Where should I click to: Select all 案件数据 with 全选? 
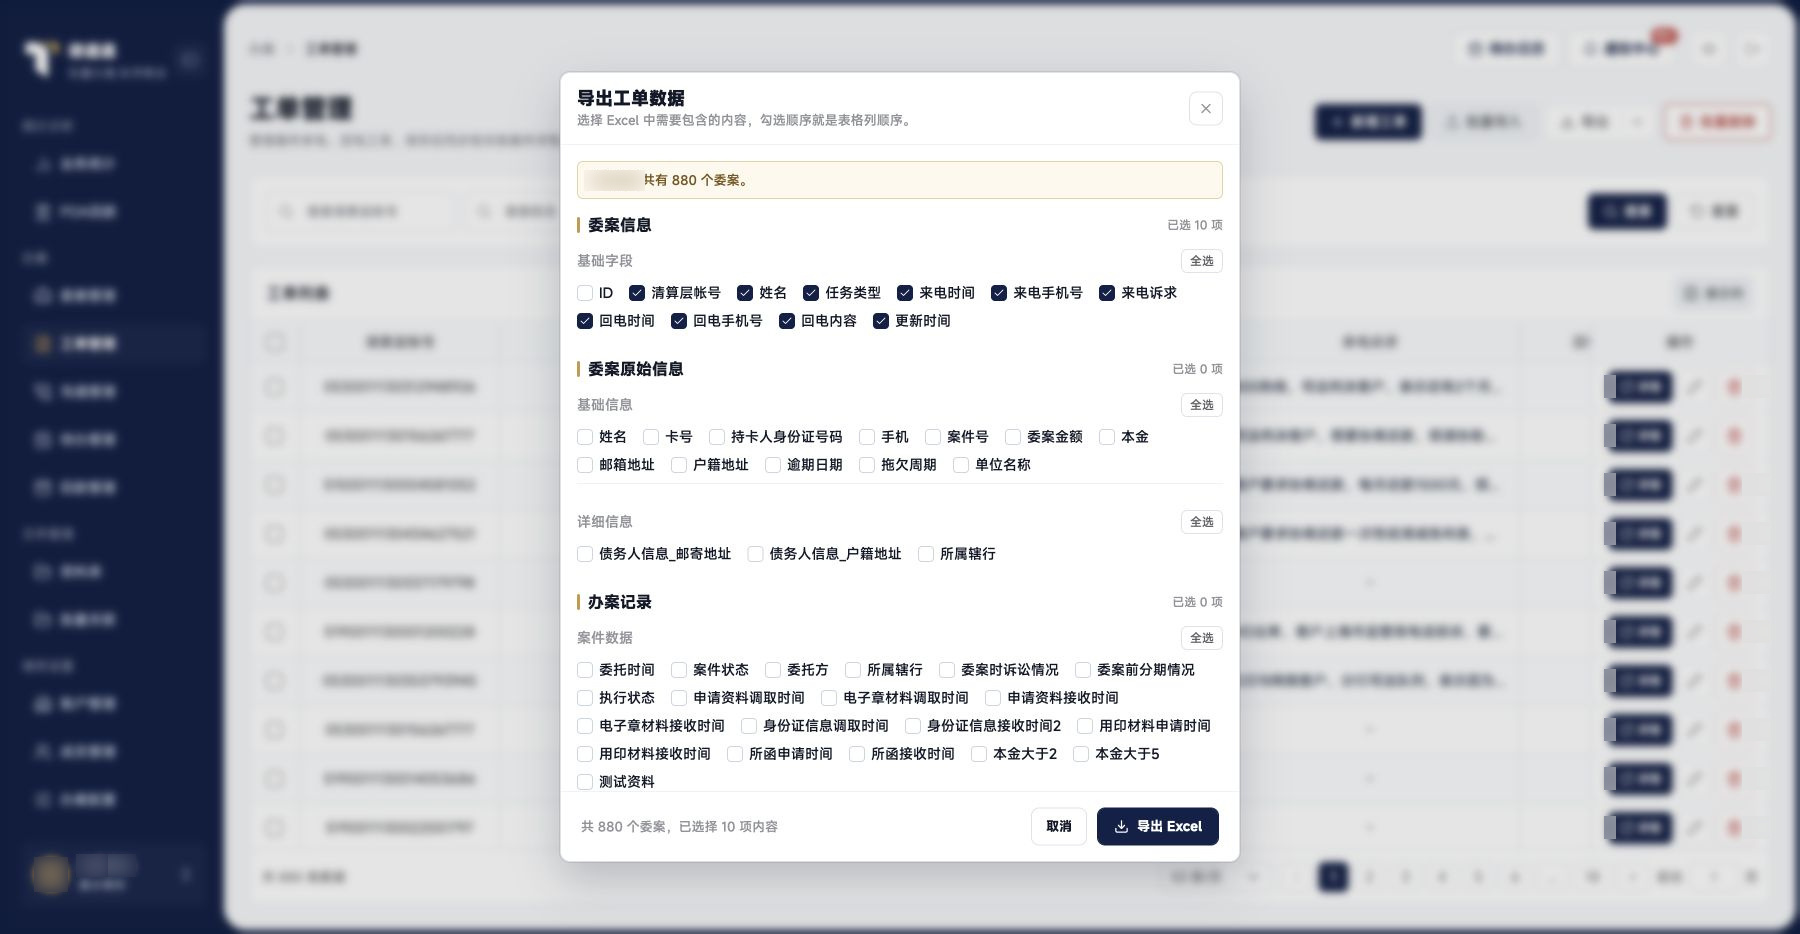click(1202, 638)
